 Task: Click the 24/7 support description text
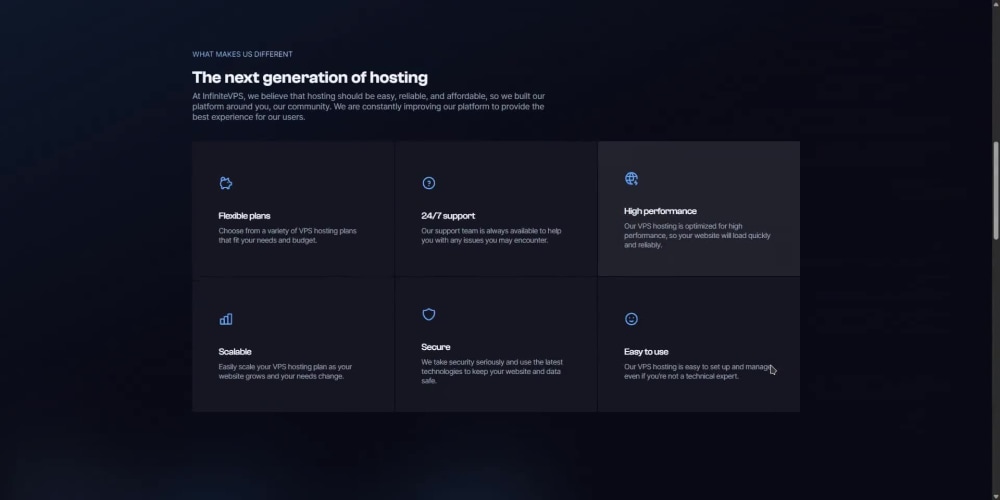point(491,235)
